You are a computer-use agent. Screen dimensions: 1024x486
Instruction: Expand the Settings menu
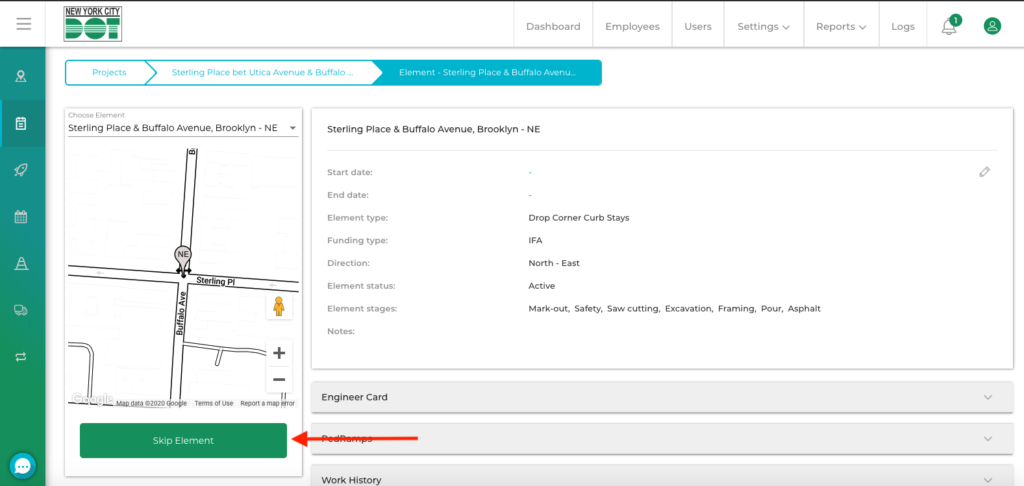coord(763,27)
